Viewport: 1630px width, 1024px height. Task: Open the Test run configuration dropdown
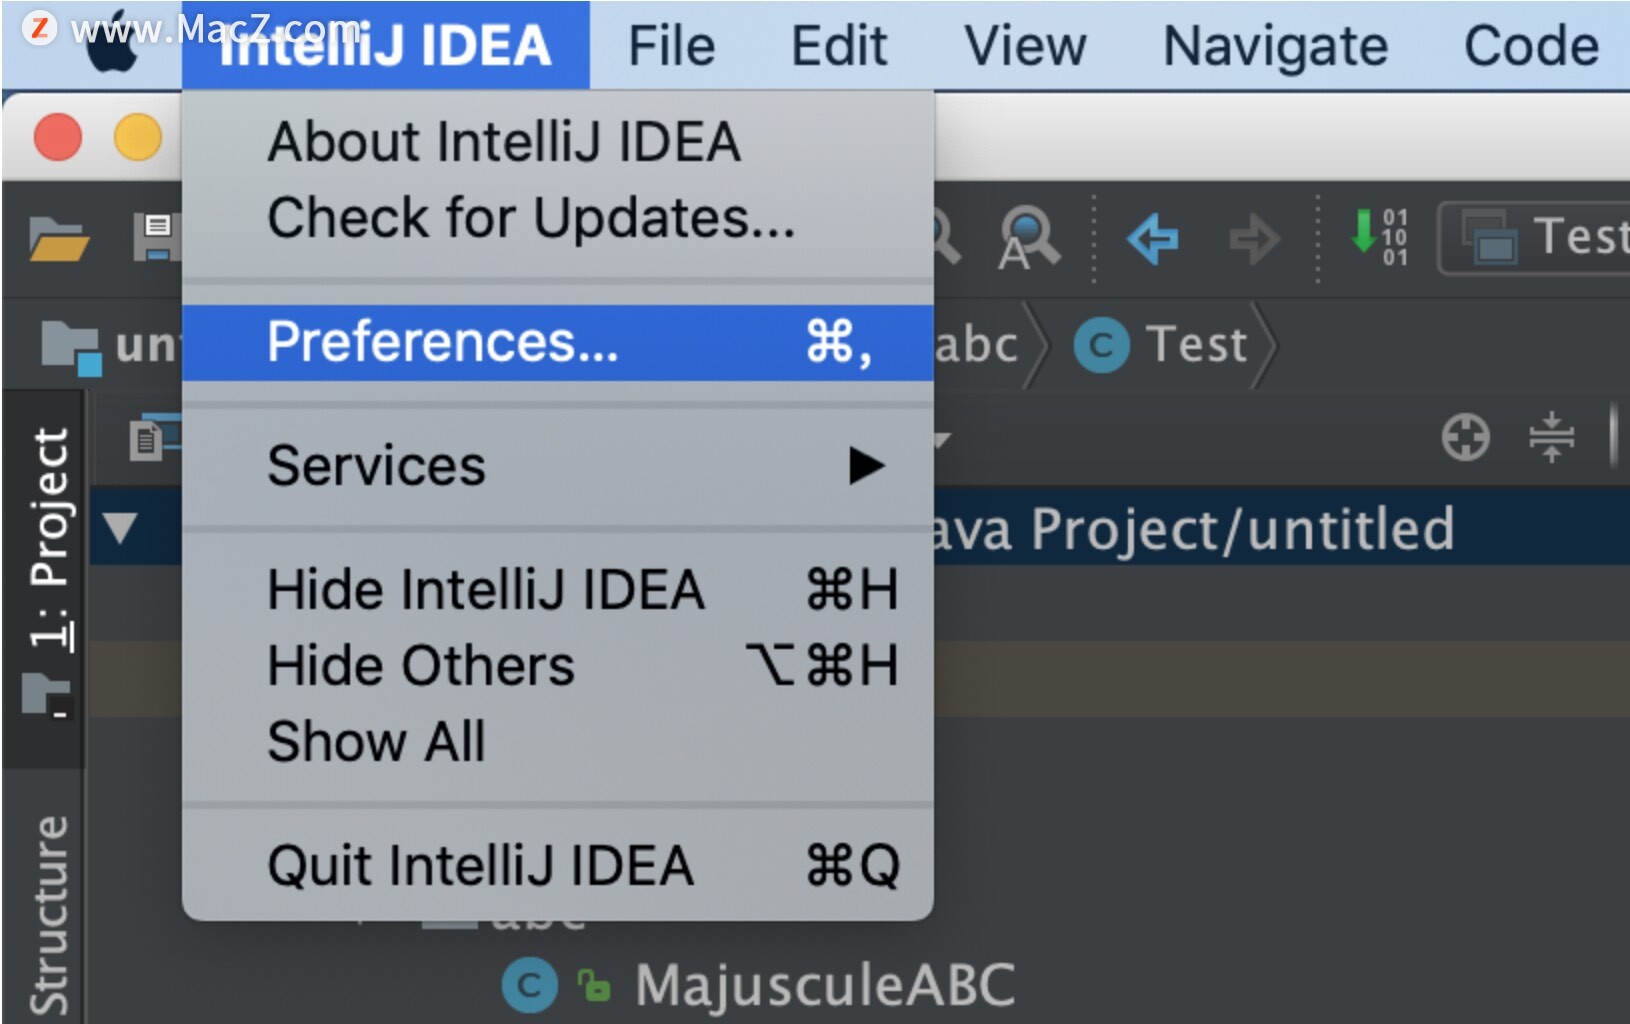coord(1534,237)
